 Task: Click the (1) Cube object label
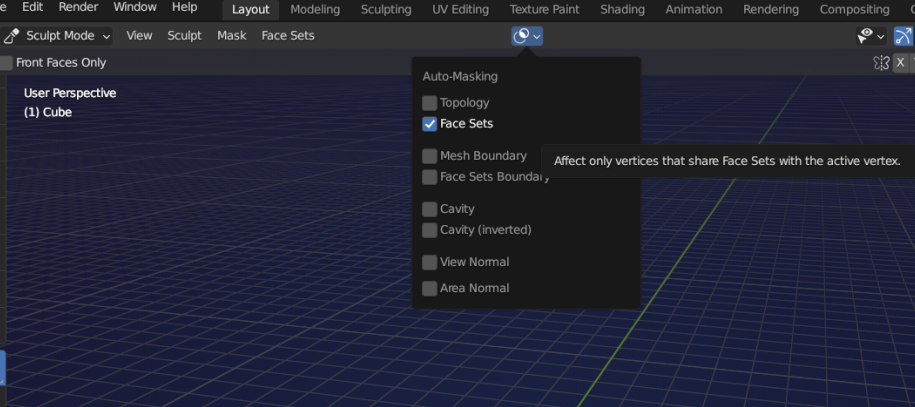coord(48,112)
